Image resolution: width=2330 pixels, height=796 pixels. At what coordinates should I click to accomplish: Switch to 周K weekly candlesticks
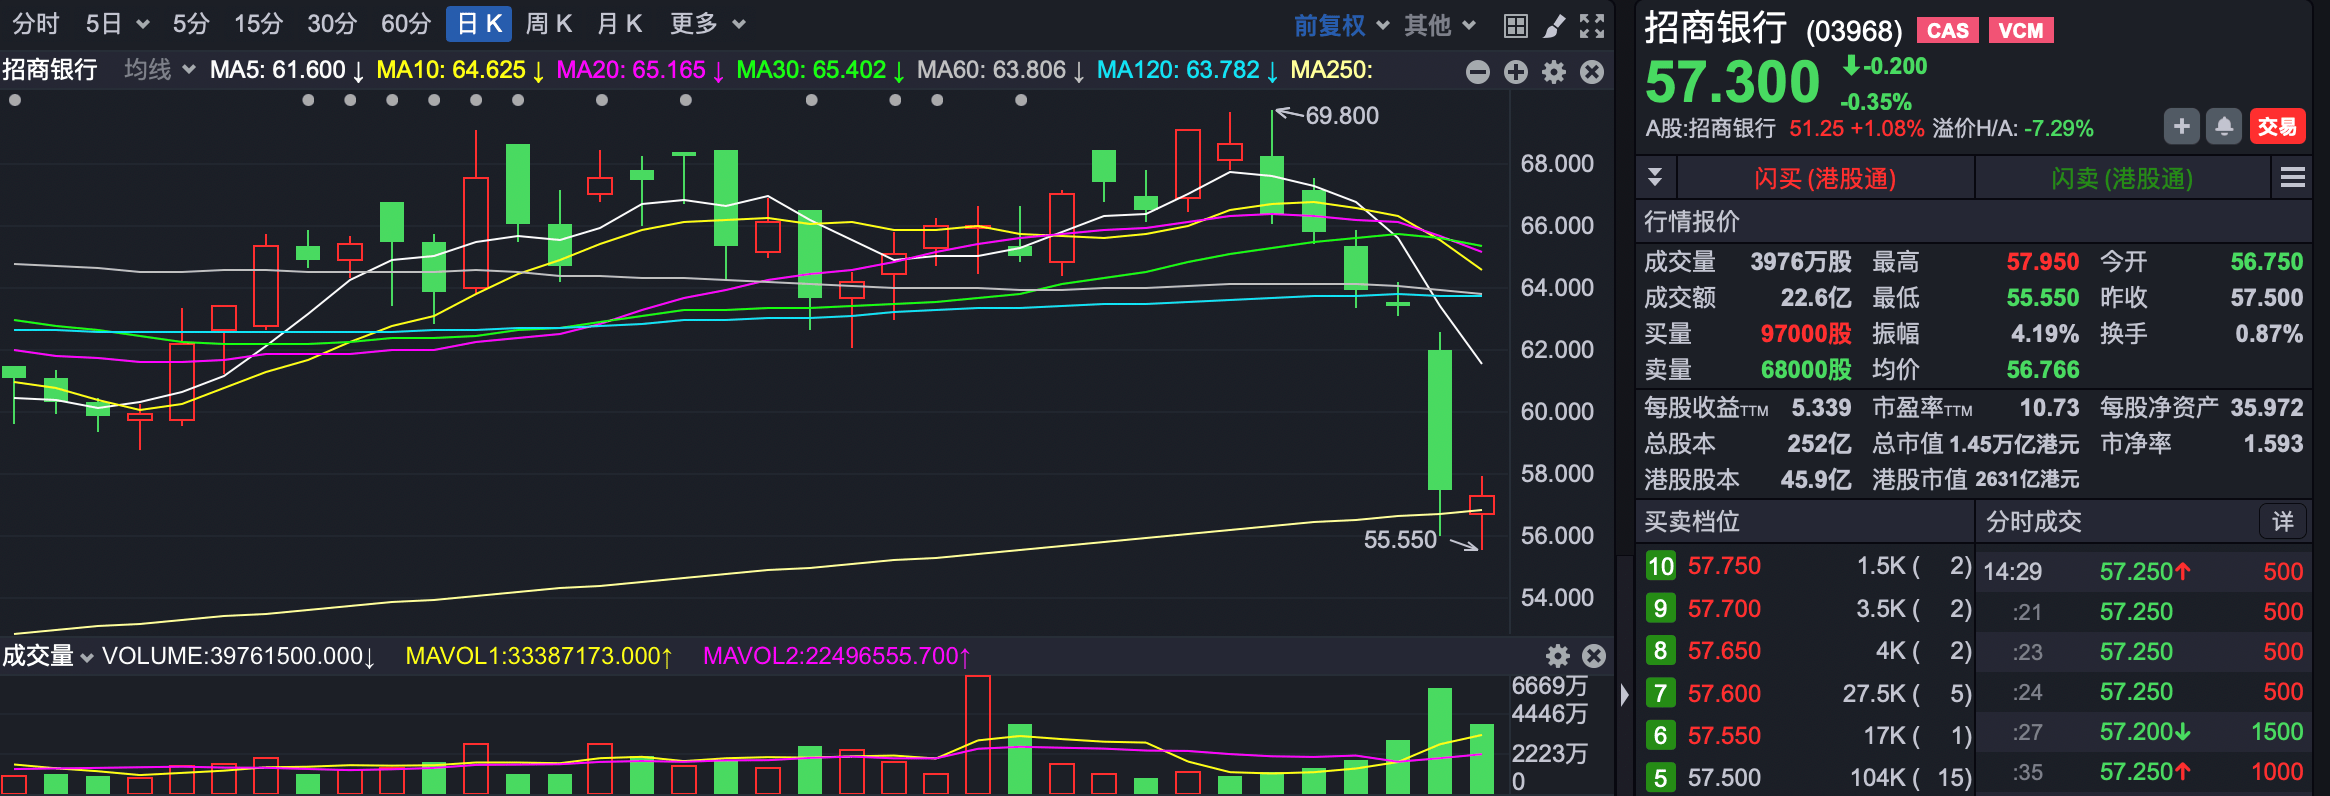click(549, 24)
